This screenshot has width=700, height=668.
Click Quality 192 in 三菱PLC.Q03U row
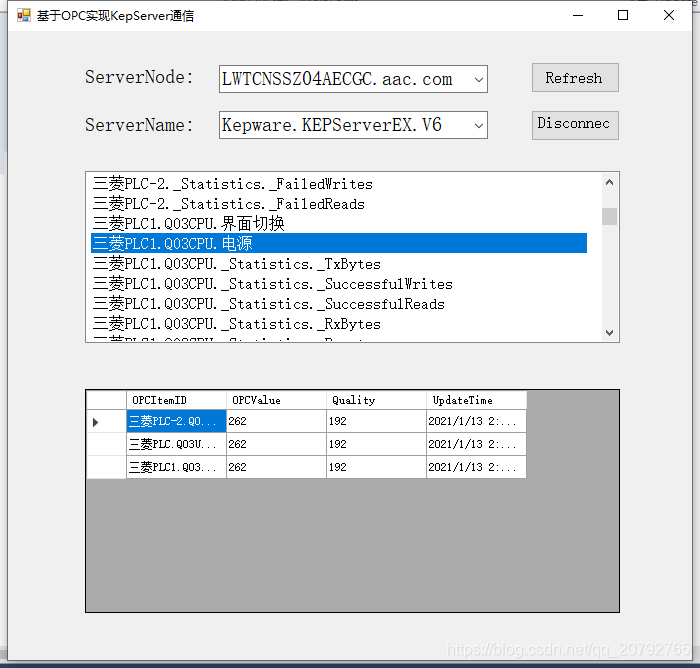pyautogui.click(x=376, y=444)
